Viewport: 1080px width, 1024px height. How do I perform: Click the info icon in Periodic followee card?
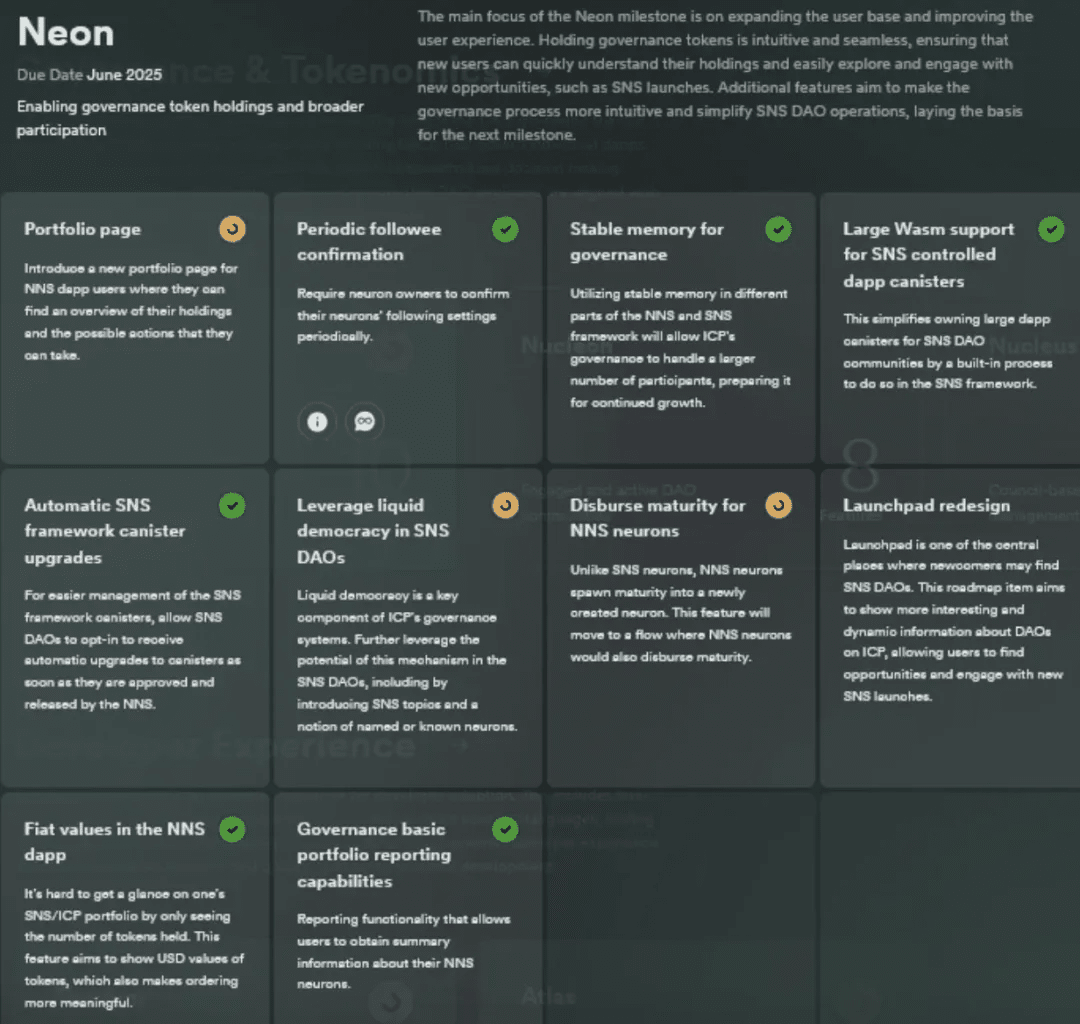[317, 422]
